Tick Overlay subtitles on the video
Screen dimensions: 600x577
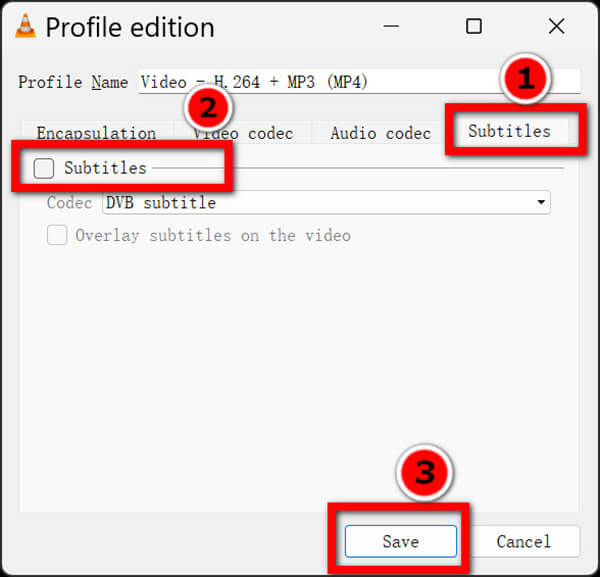[57, 235]
